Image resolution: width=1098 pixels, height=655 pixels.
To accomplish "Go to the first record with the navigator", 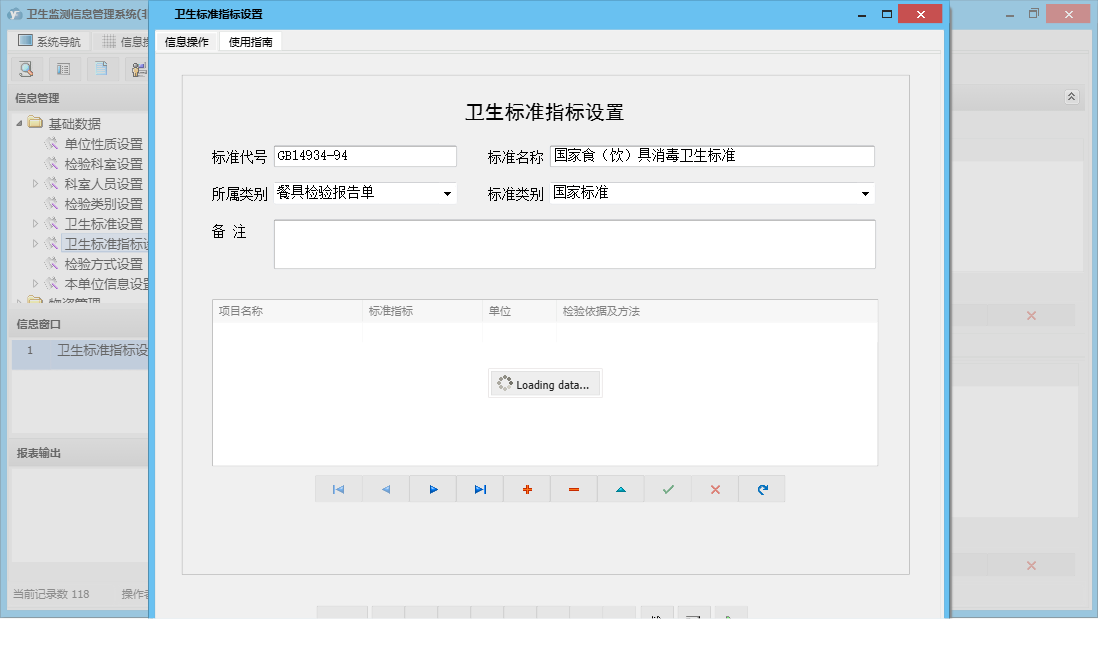I will (338, 489).
